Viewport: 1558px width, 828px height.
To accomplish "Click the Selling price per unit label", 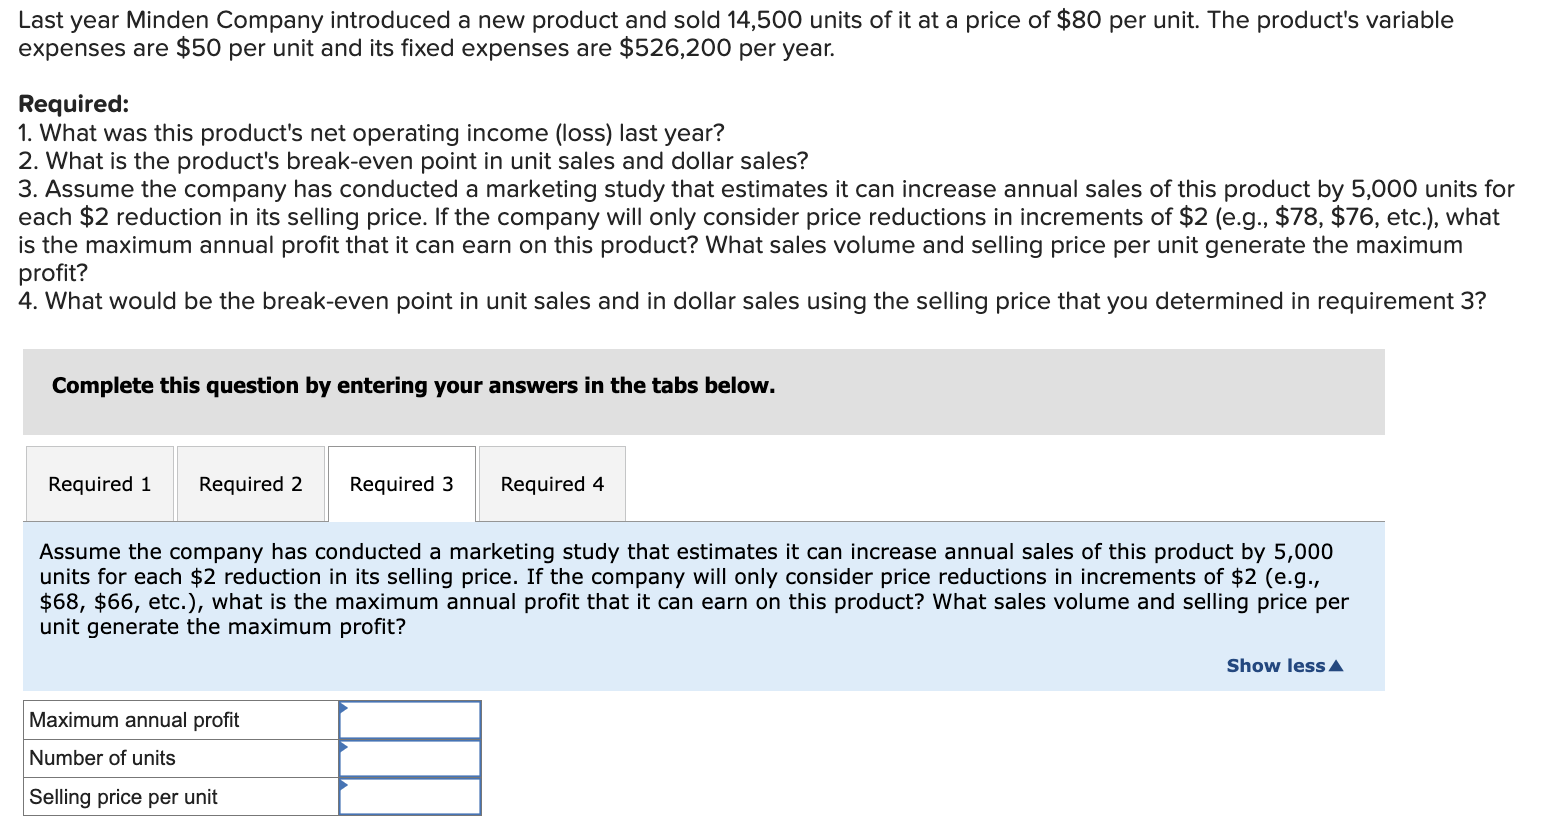I will [x=123, y=797].
